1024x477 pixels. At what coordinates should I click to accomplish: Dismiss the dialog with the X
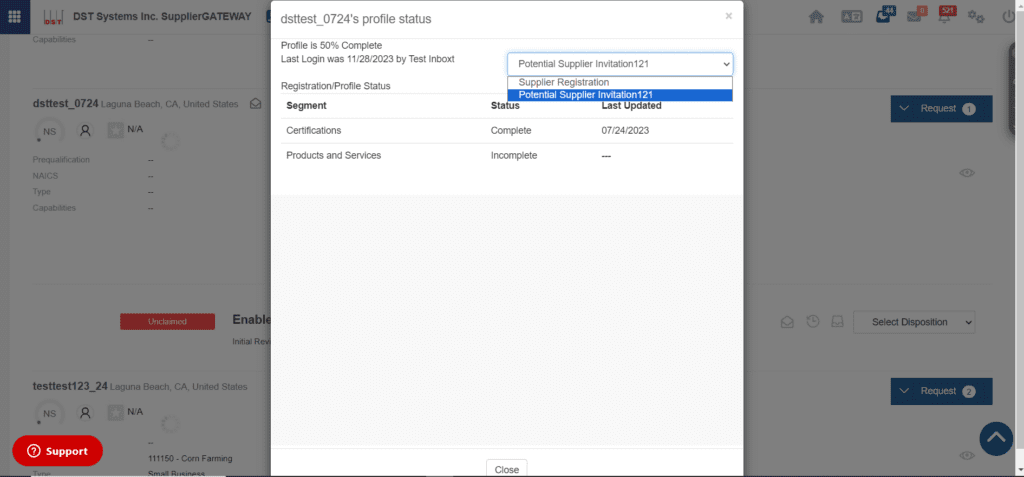[728, 16]
